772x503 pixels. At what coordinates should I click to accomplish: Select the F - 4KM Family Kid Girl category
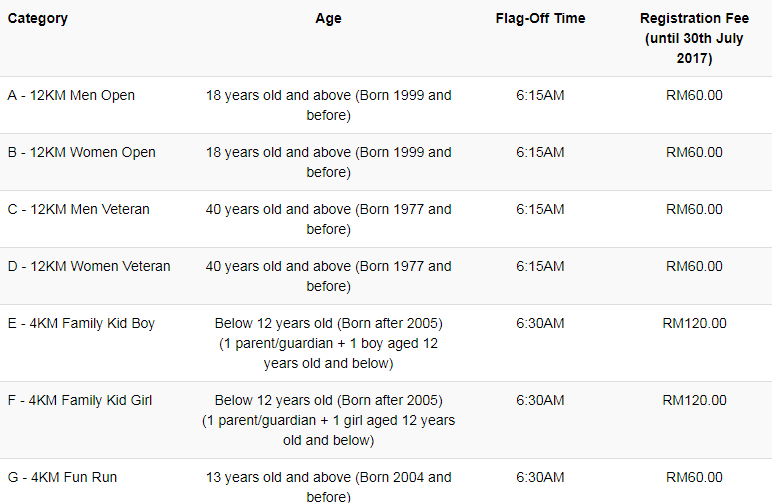[x=80, y=401]
